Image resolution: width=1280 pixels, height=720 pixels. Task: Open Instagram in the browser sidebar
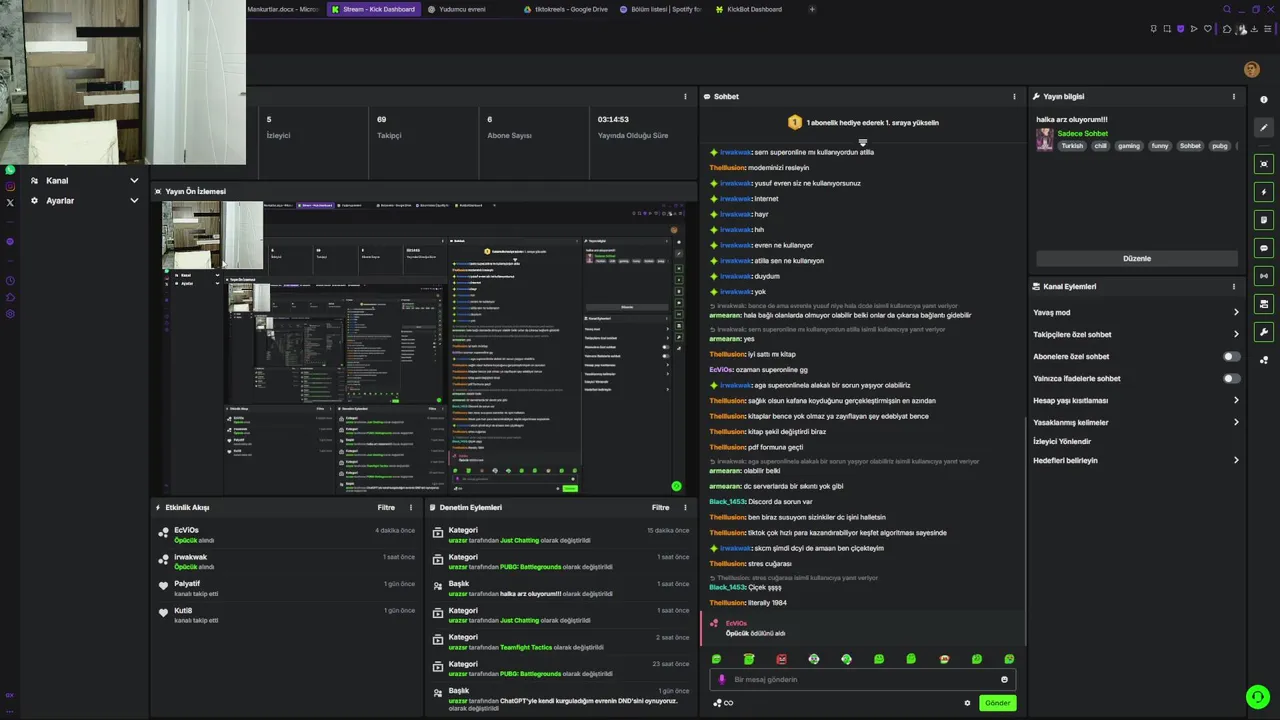pos(10,186)
